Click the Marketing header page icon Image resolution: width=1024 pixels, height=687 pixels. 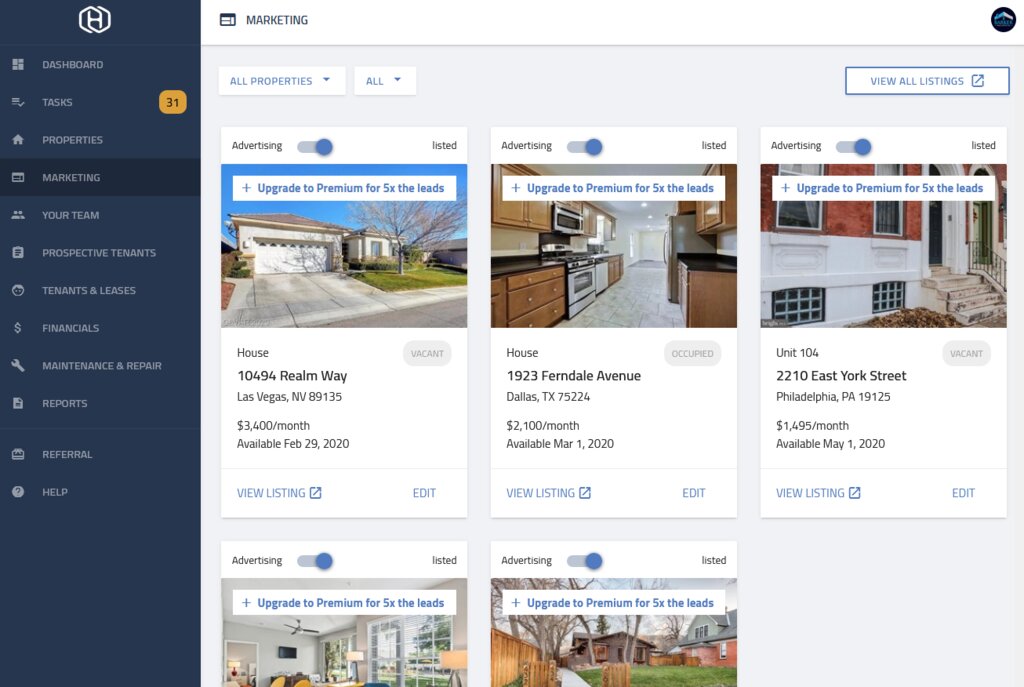(x=228, y=20)
